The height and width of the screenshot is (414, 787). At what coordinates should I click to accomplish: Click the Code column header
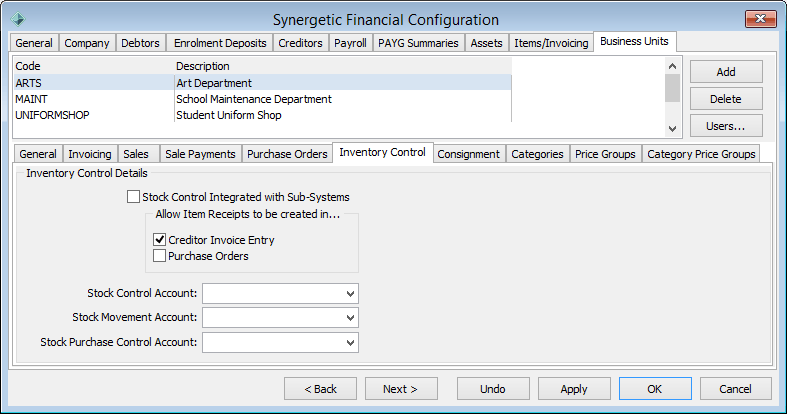94,66
